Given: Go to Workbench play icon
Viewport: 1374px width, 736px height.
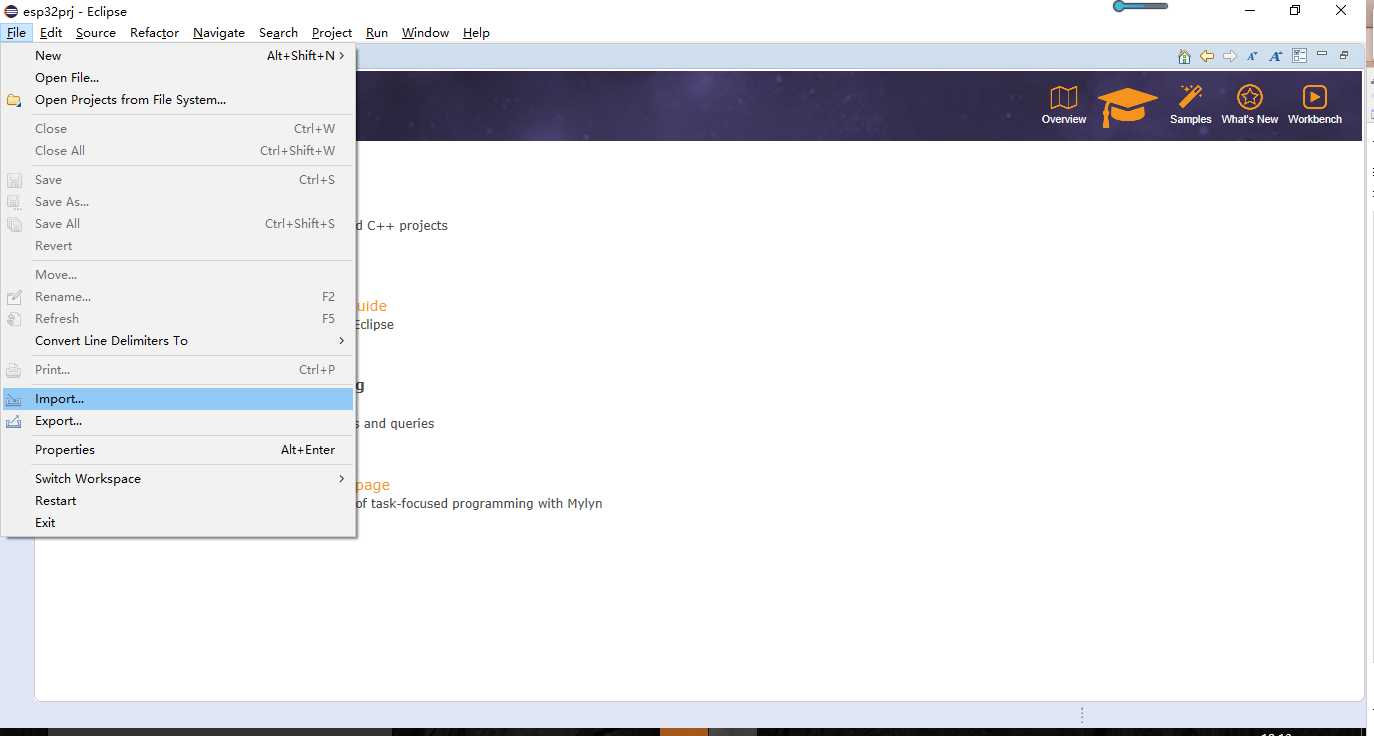Looking at the screenshot, I should (1314, 105).
